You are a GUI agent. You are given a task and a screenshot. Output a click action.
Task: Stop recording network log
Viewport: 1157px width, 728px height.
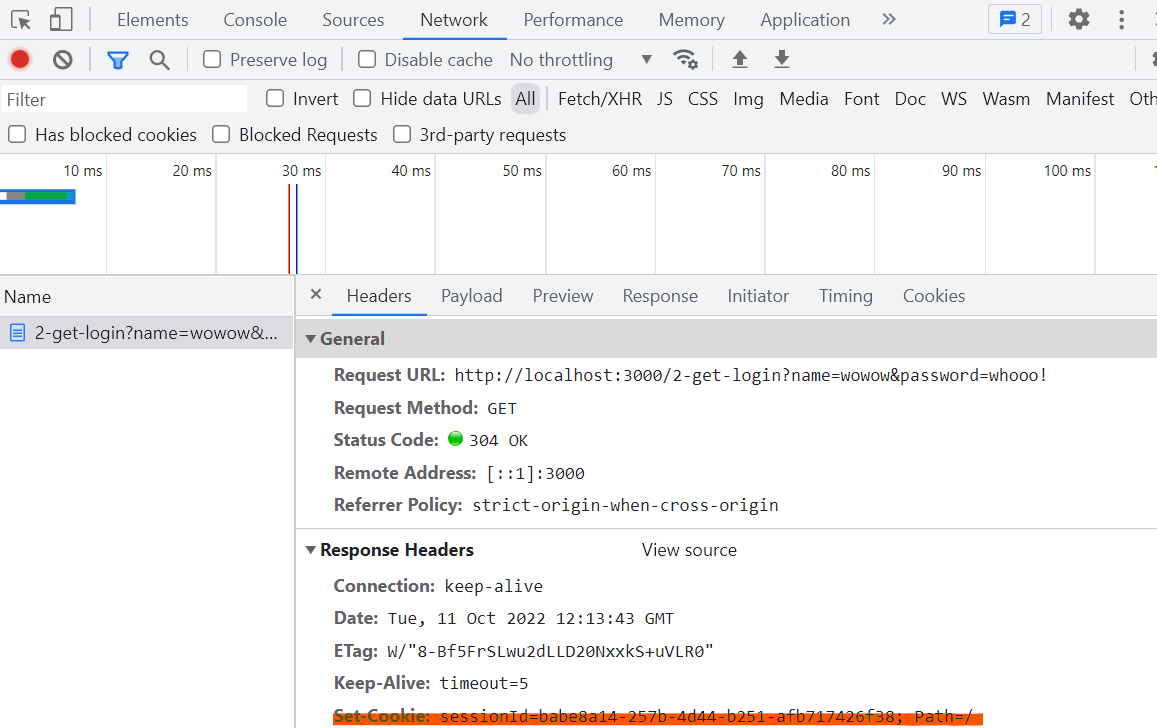(x=20, y=60)
